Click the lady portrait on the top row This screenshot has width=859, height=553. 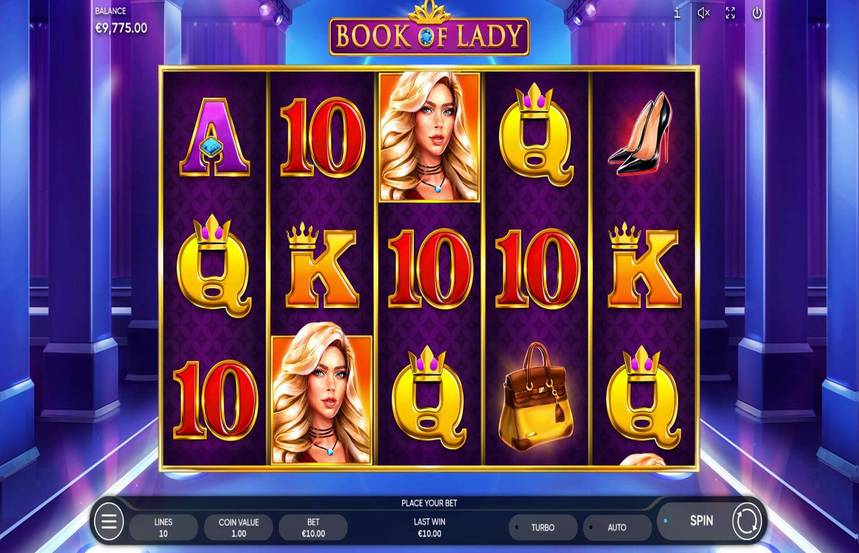(x=430, y=137)
